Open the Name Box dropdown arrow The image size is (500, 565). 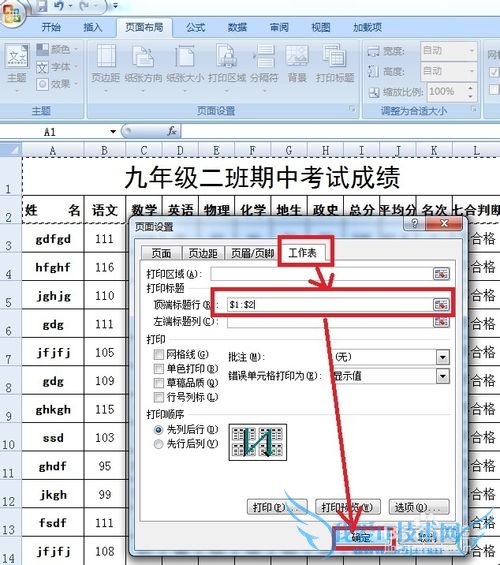click(113, 132)
